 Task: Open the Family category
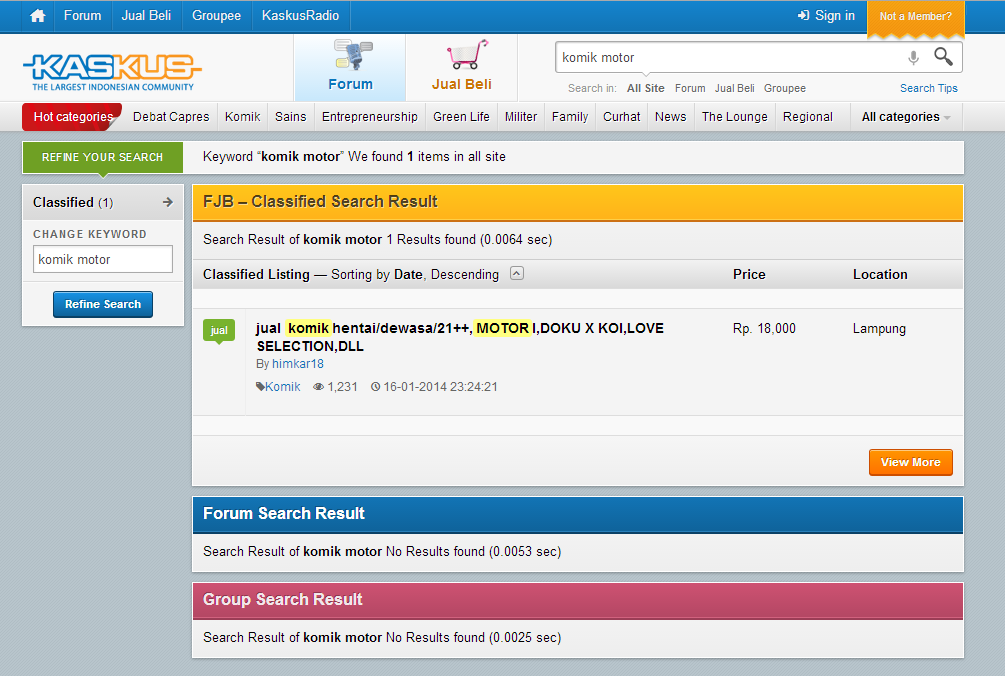pyautogui.click(x=570, y=117)
